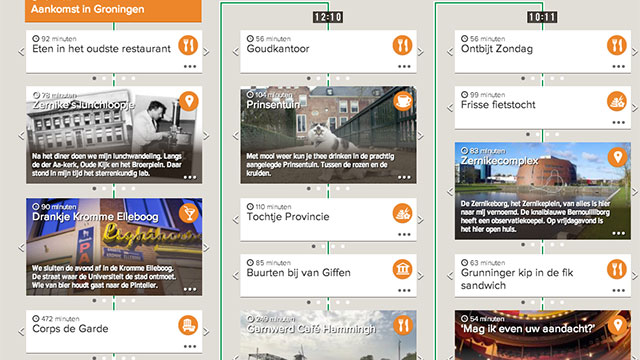Select first pagination dot below Eten in het oudste restaurant

point(94,78)
